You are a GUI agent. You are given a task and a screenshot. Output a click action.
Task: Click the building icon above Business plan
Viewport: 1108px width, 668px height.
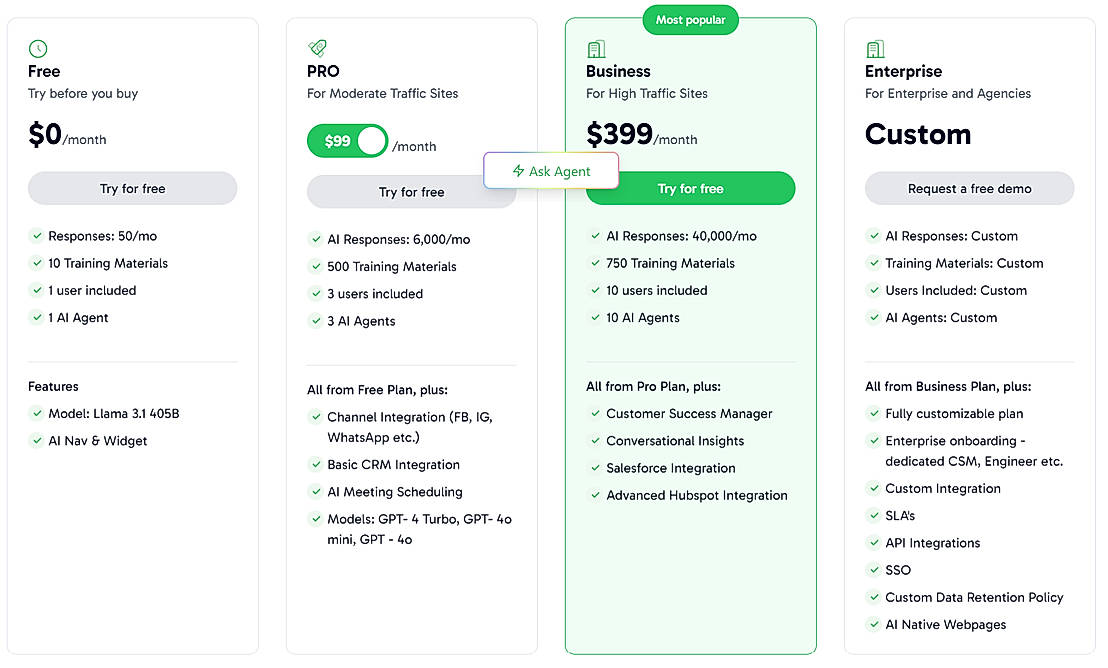coord(596,48)
